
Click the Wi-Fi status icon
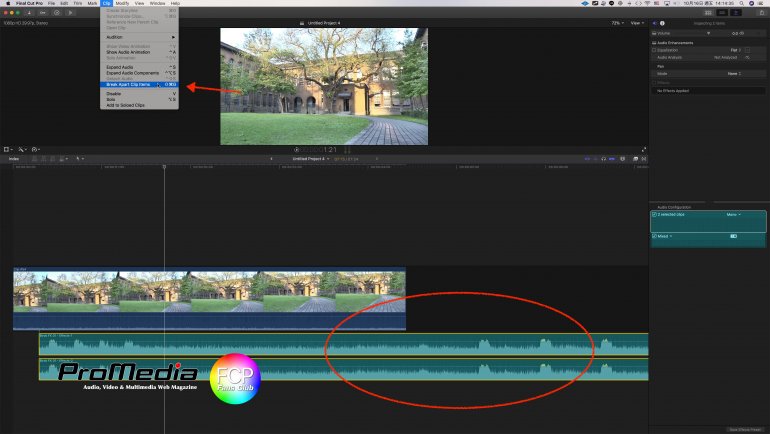pos(647,3)
